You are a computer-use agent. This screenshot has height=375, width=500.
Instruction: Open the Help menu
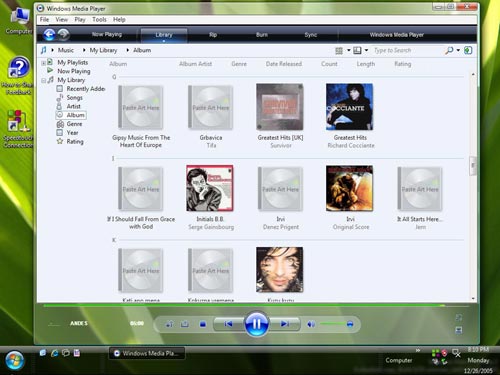click(x=119, y=20)
